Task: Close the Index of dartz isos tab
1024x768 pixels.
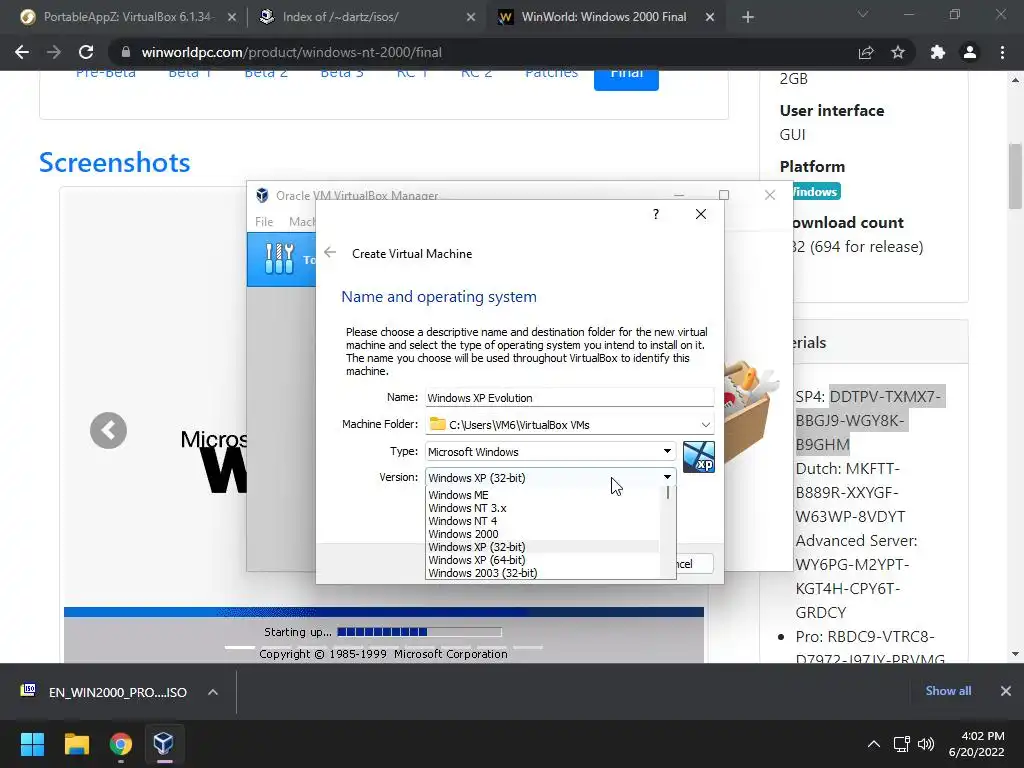Action: tap(470, 17)
